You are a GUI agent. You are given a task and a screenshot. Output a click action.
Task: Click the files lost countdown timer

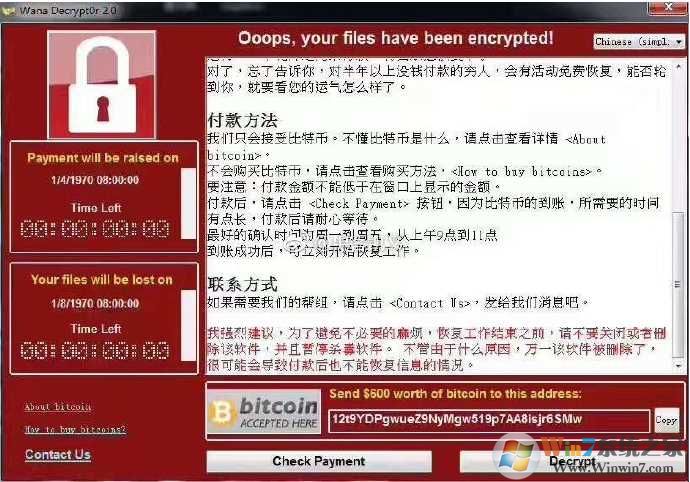click(95, 350)
